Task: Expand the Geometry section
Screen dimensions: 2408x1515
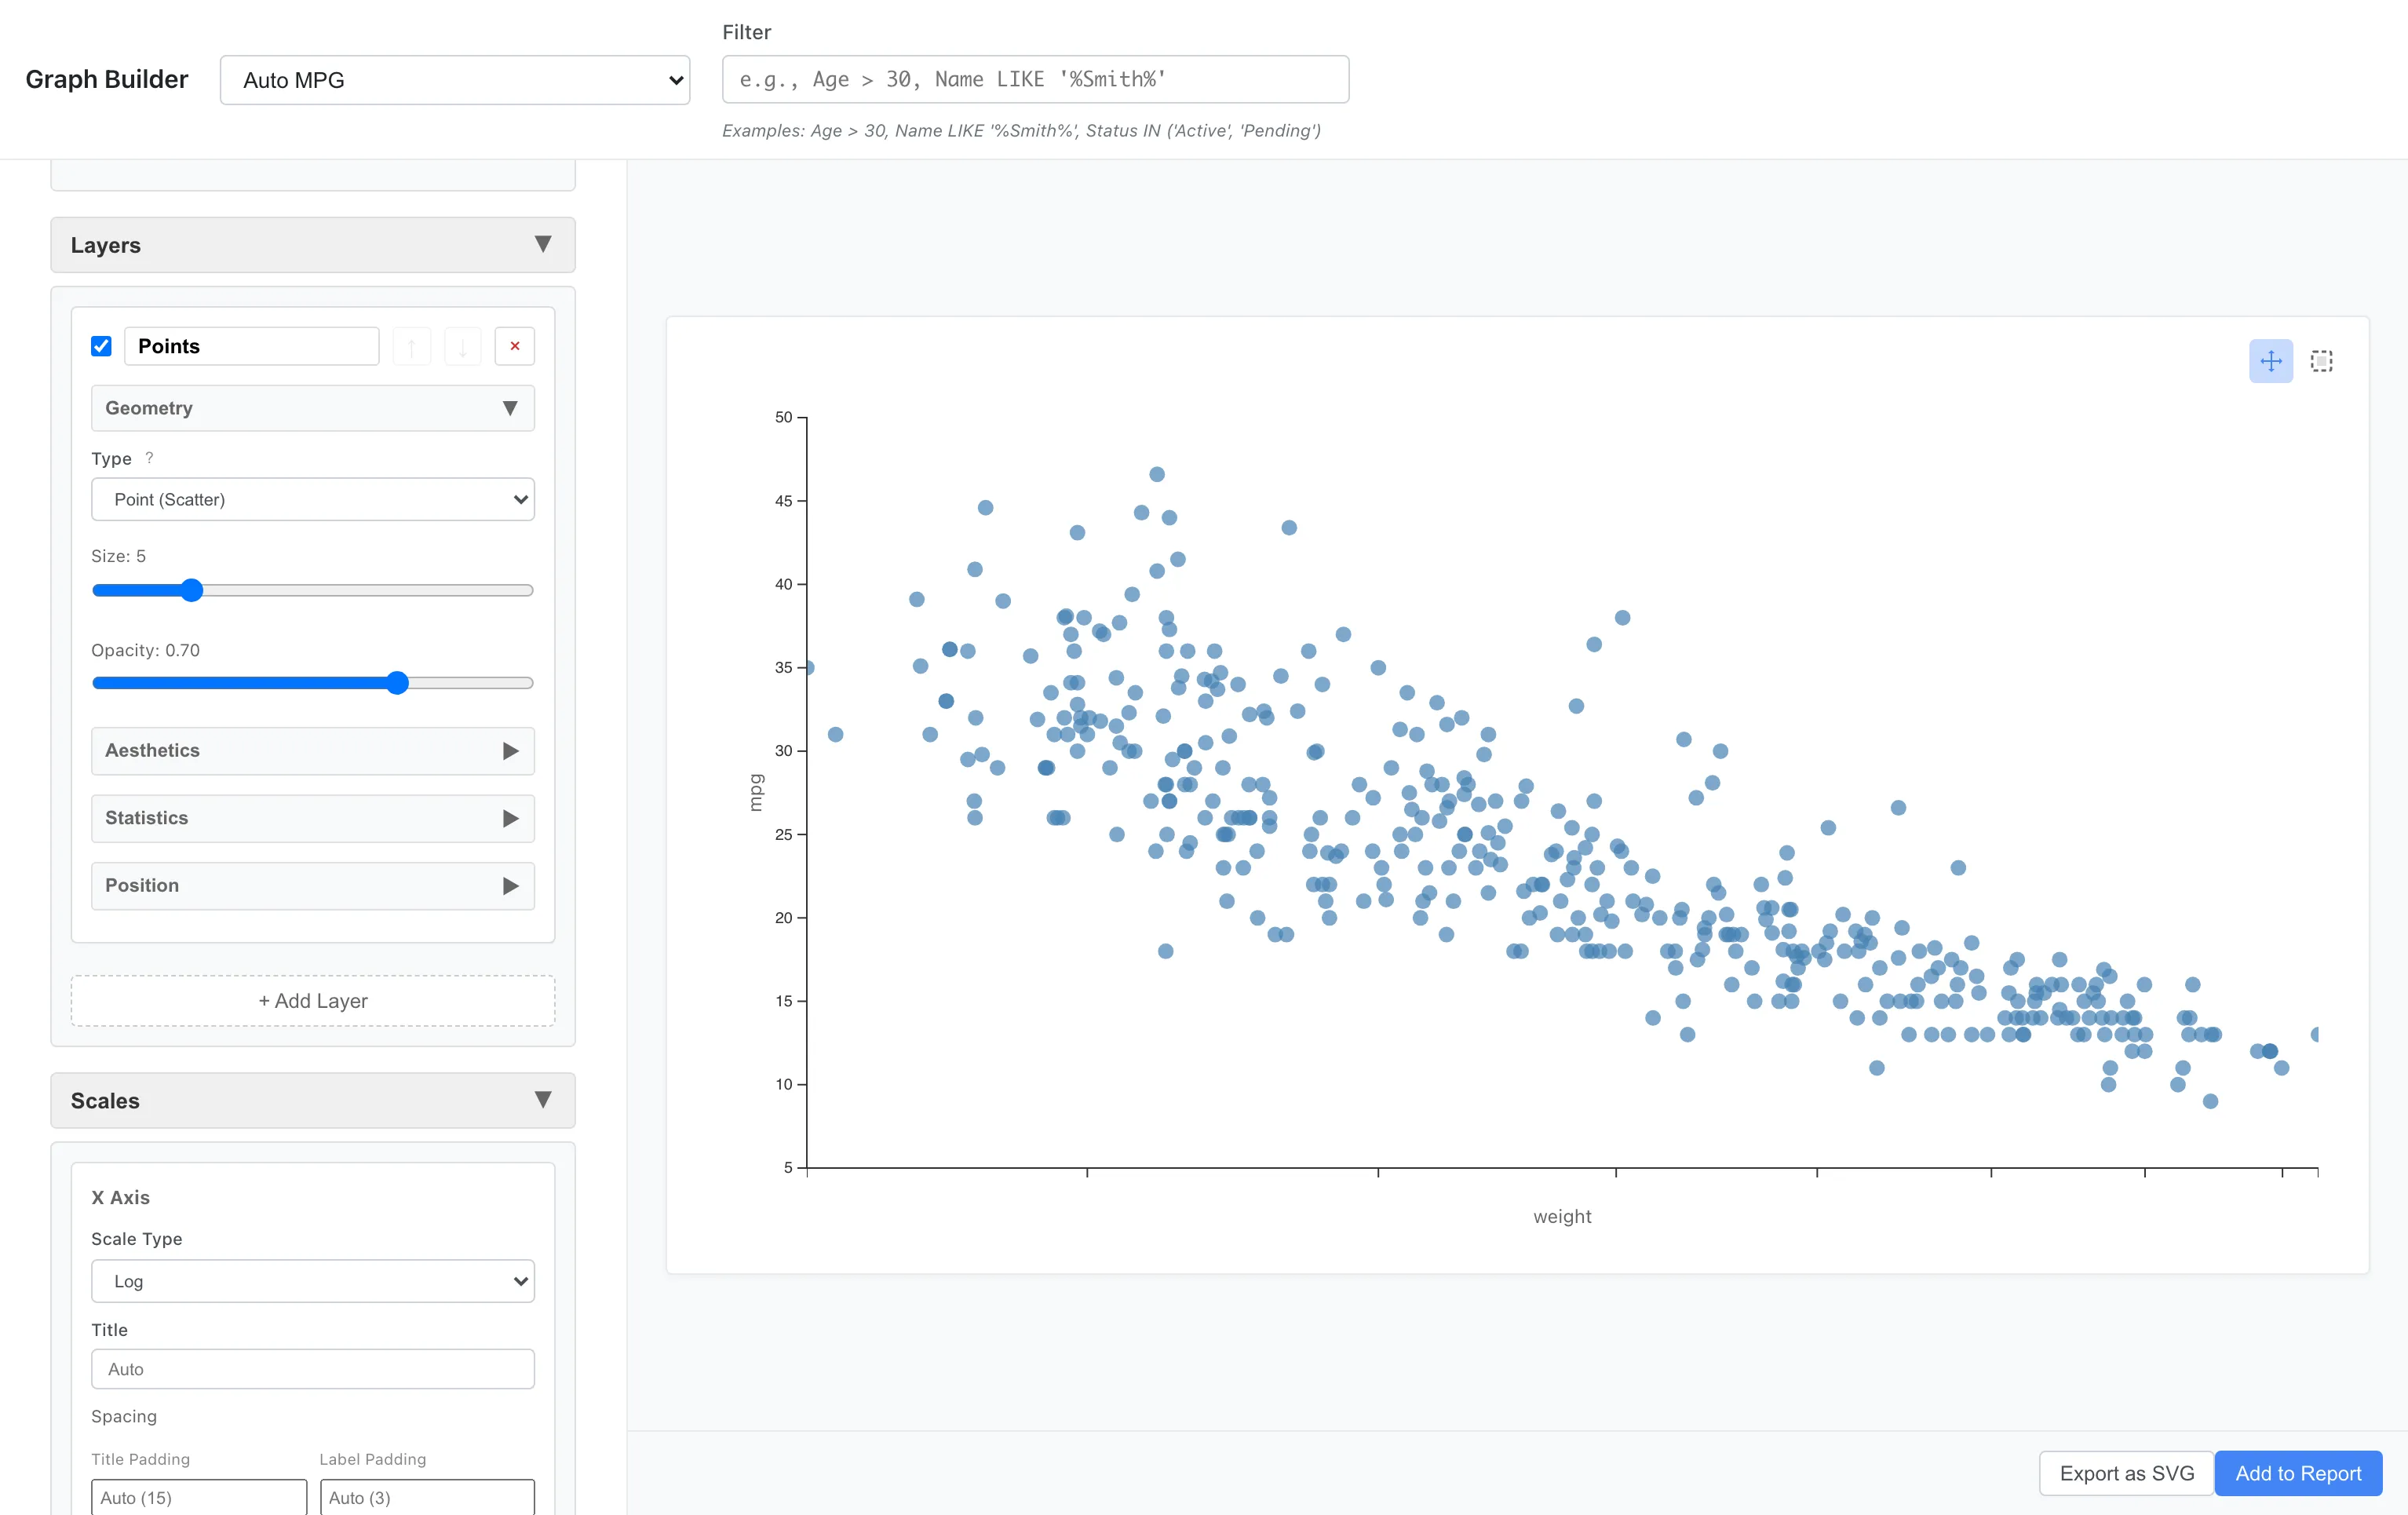Action: click(511, 408)
